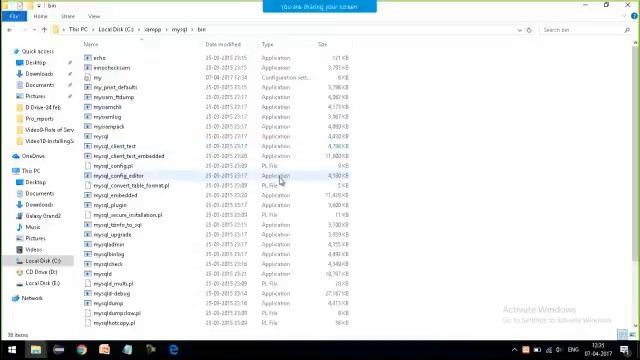The image size is (640, 360).
Task: Select the 'mysqld-debug' file name
Action: (x=111, y=293)
